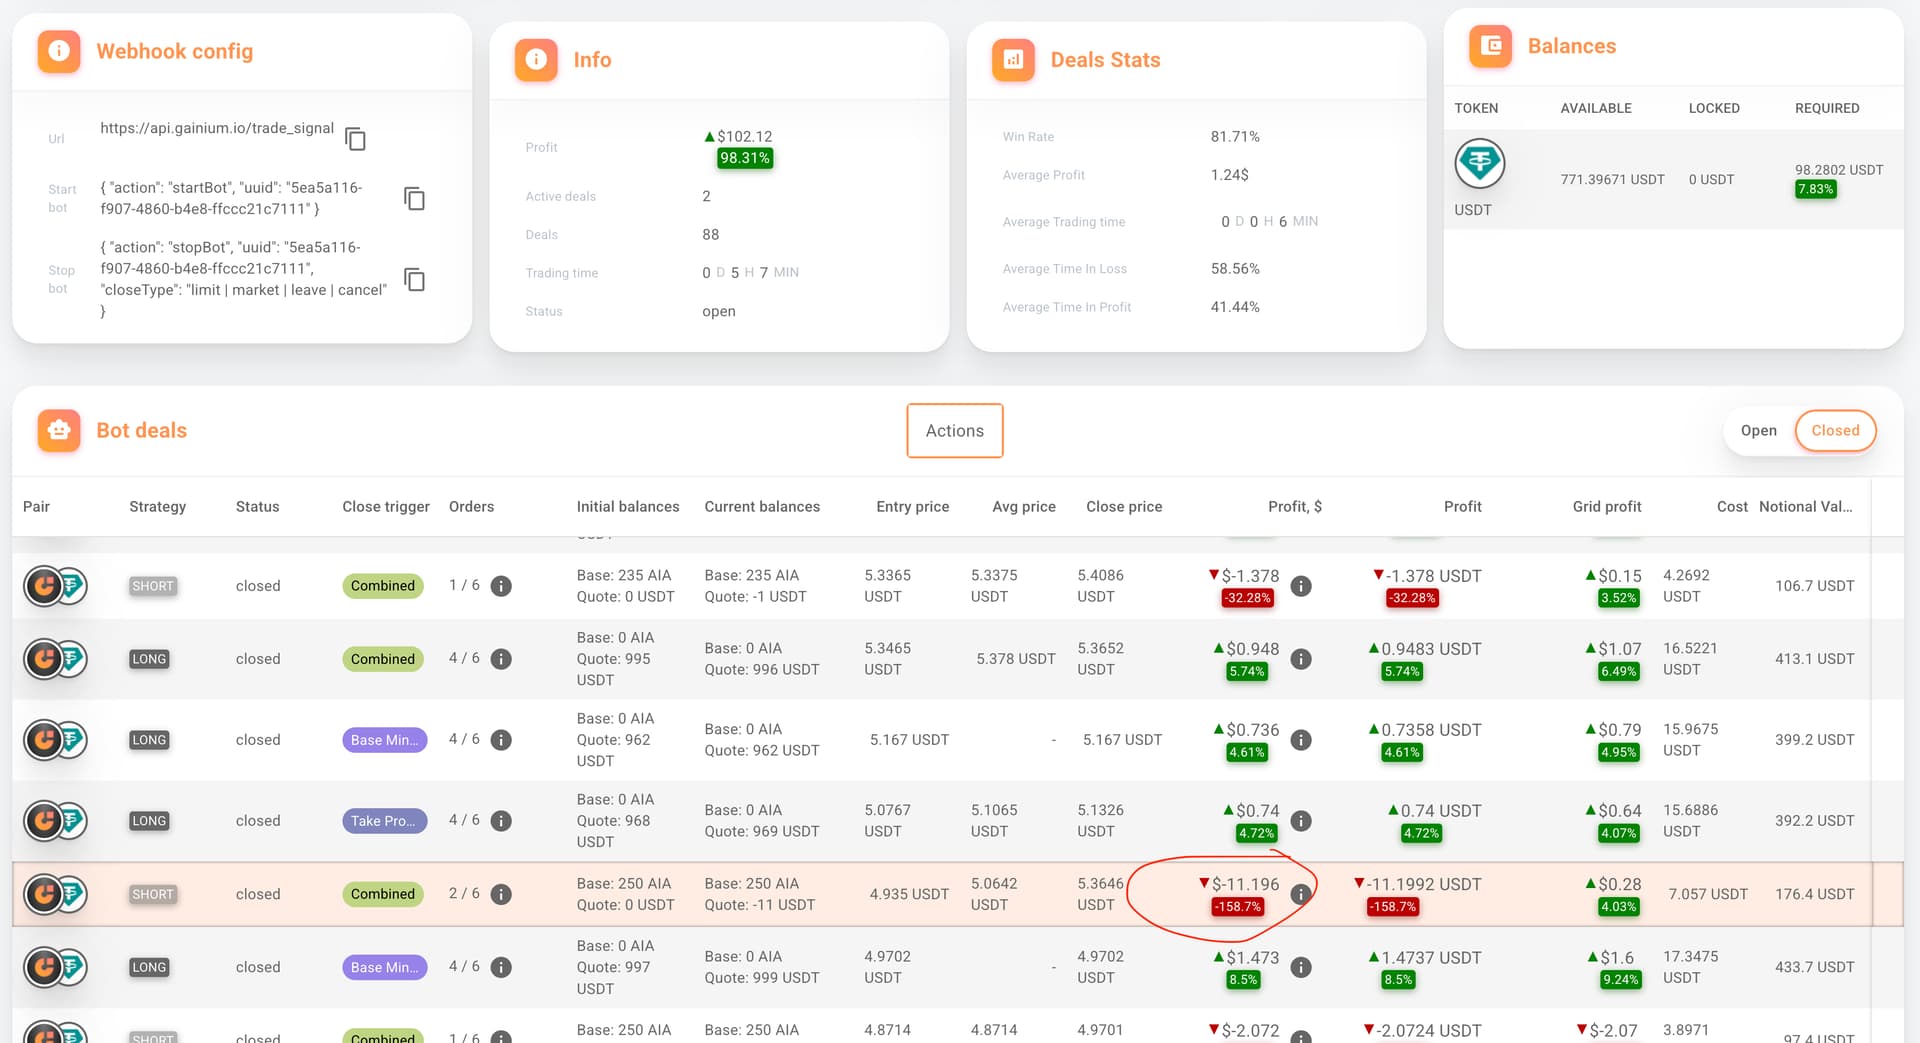Click the Bot deals robot icon
This screenshot has height=1043, width=1920.
pos(59,431)
